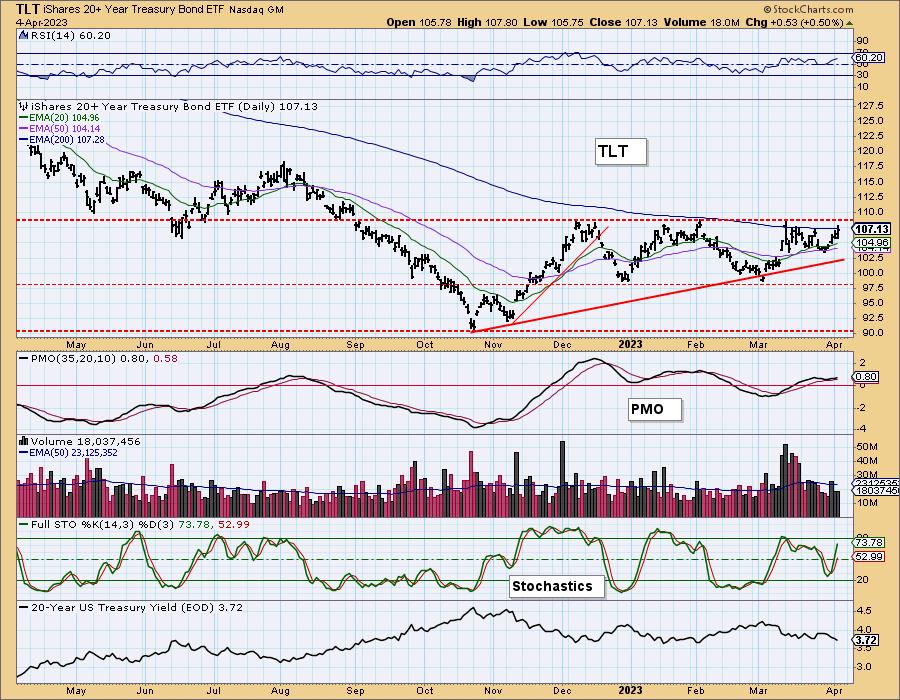Click the Chg +0.53 (+0.50%) value
Screen dimensions: 900x700
click(x=794, y=22)
